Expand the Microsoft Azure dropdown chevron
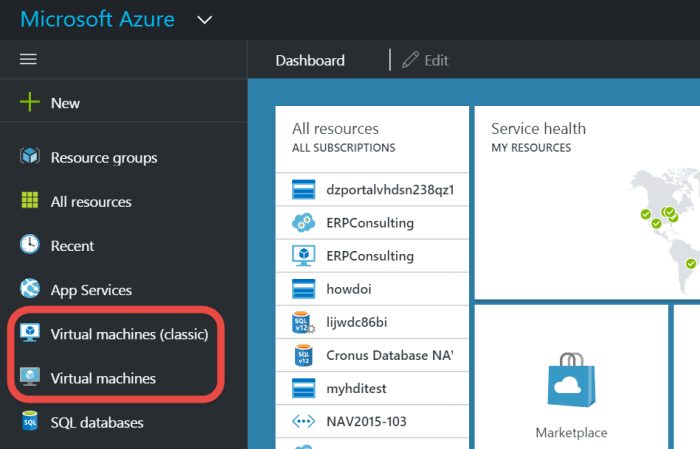The width and height of the screenshot is (700, 449). click(x=204, y=20)
